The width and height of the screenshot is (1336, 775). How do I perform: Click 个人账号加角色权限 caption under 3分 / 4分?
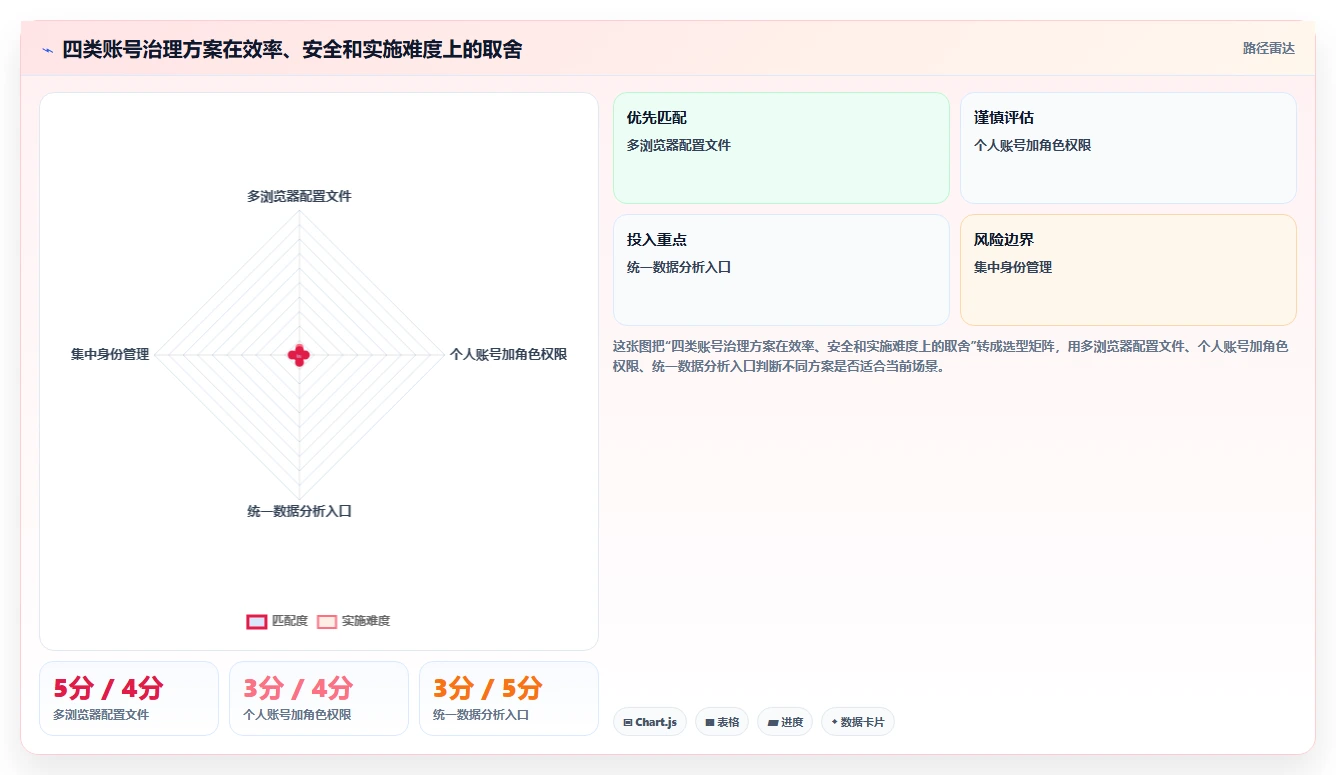point(297,715)
